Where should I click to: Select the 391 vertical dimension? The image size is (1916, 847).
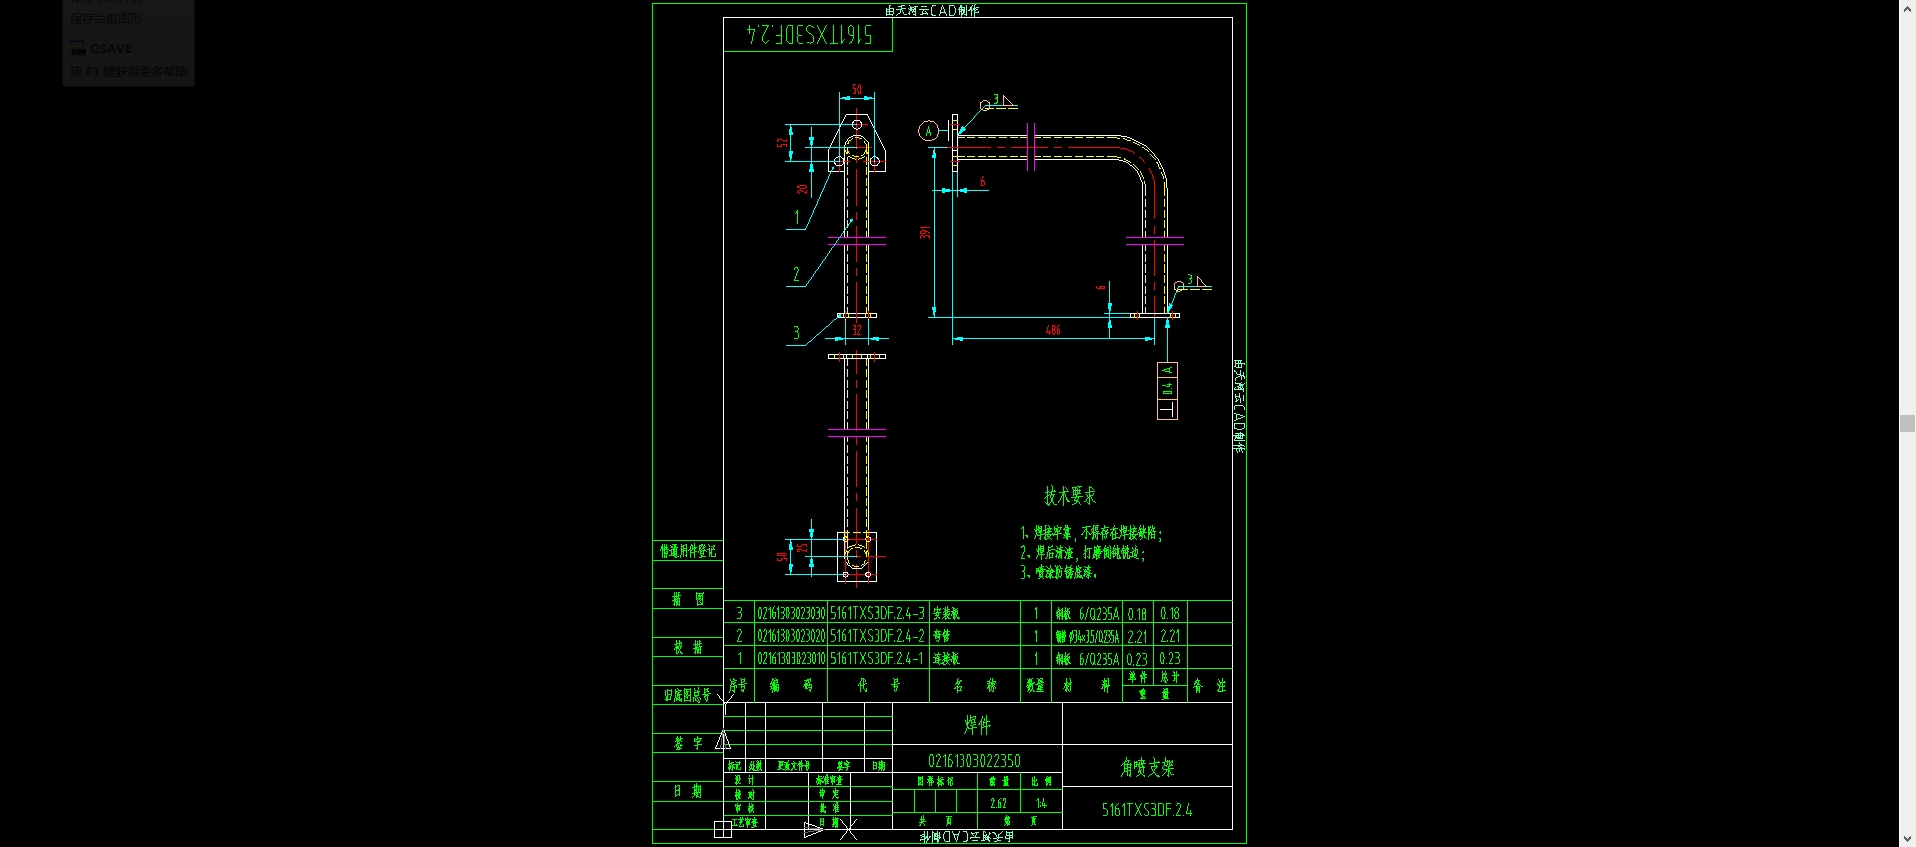point(925,232)
